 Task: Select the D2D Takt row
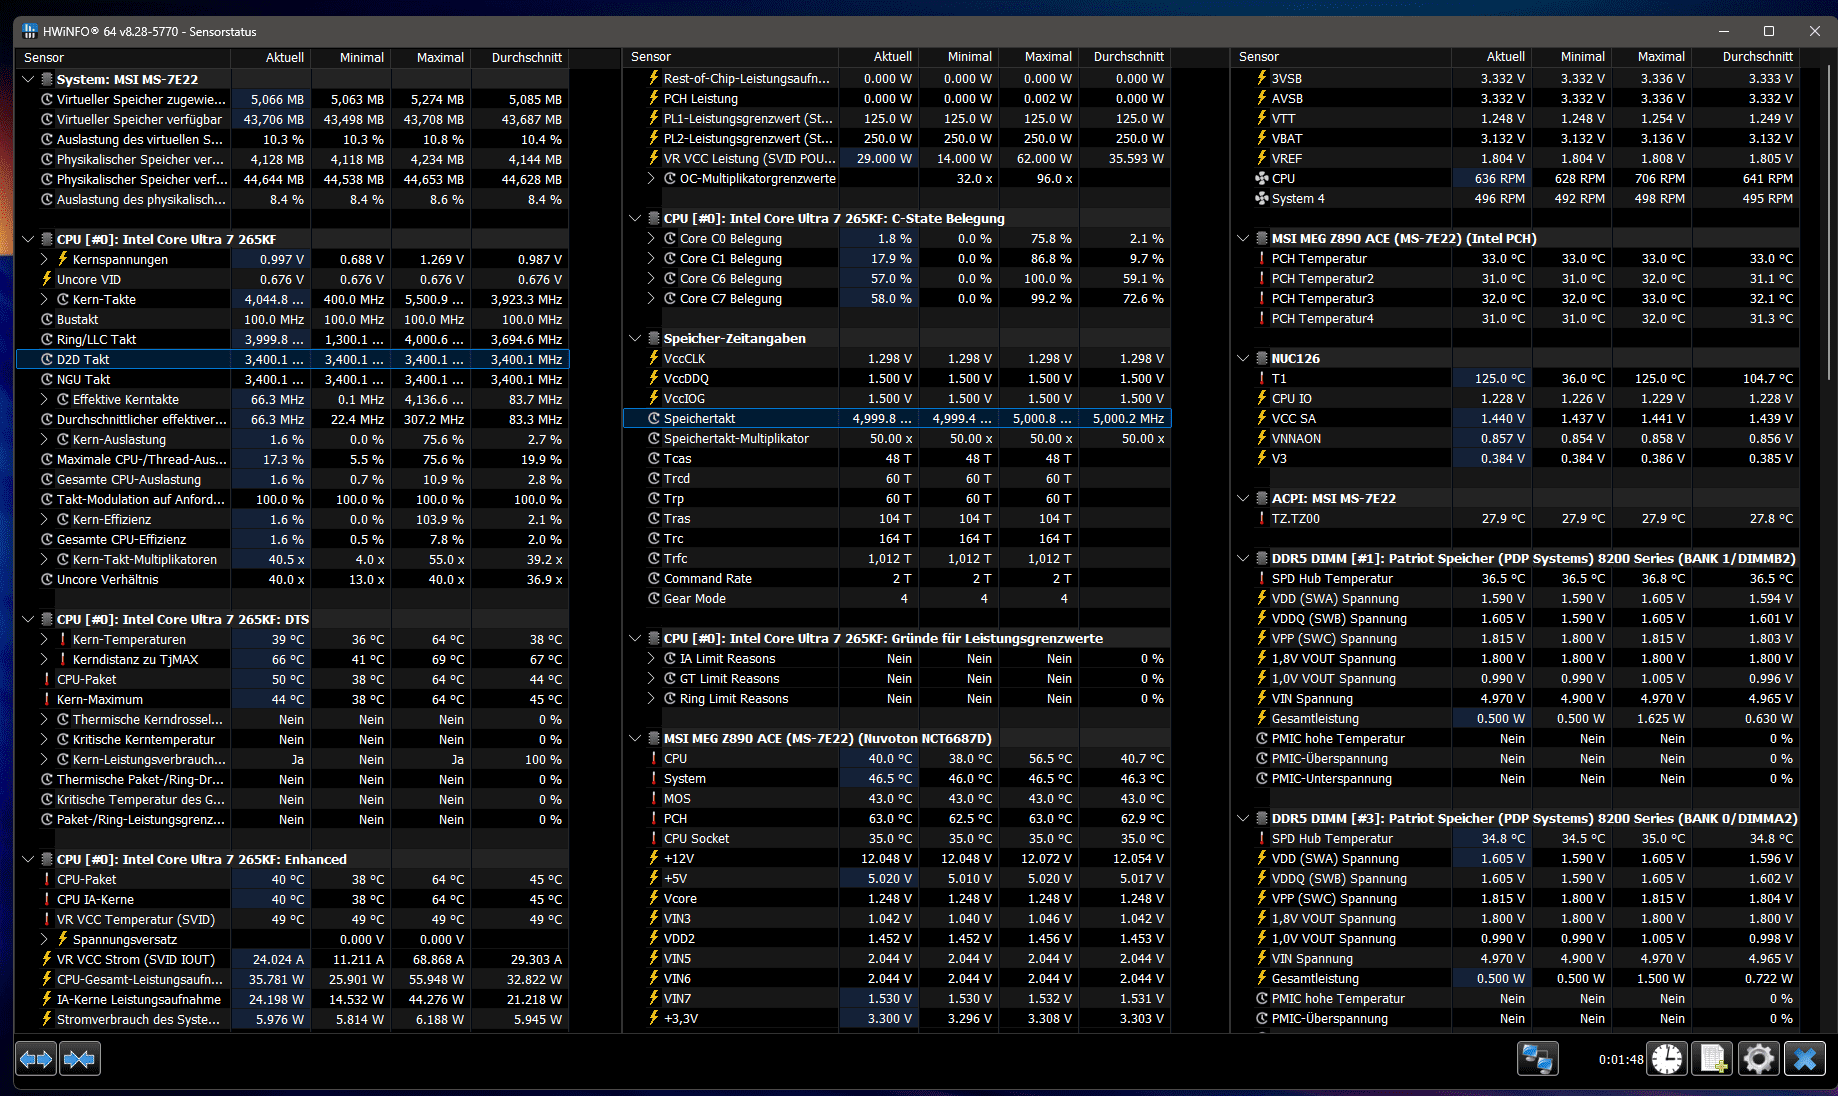pyautogui.click(x=293, y=359)
